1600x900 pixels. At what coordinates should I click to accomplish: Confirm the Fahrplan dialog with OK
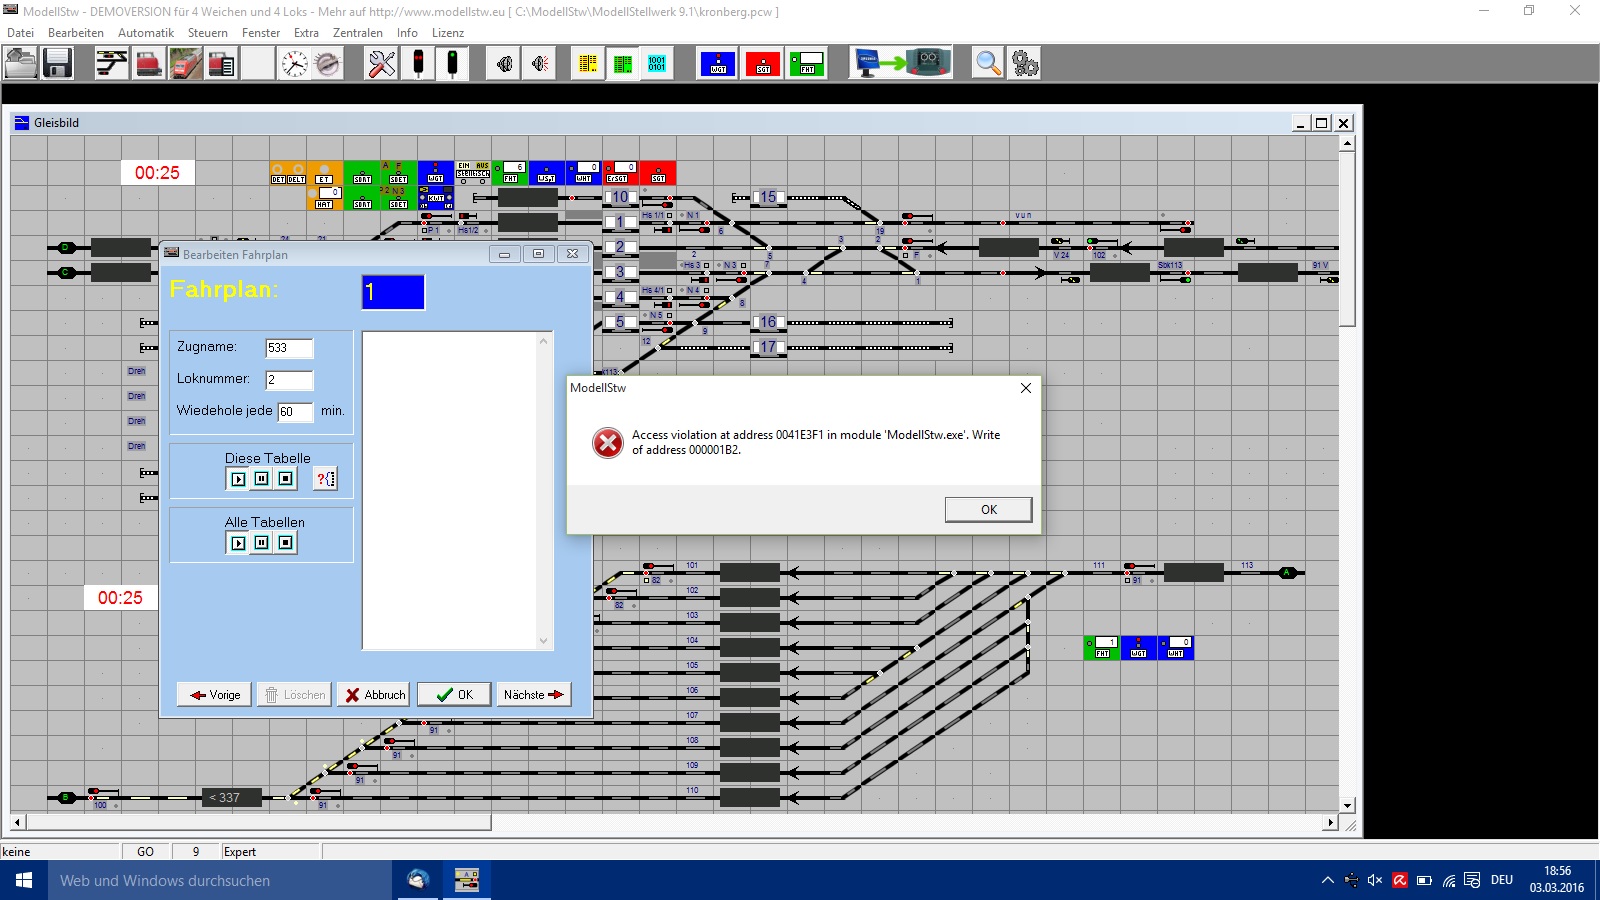(454, 695)
